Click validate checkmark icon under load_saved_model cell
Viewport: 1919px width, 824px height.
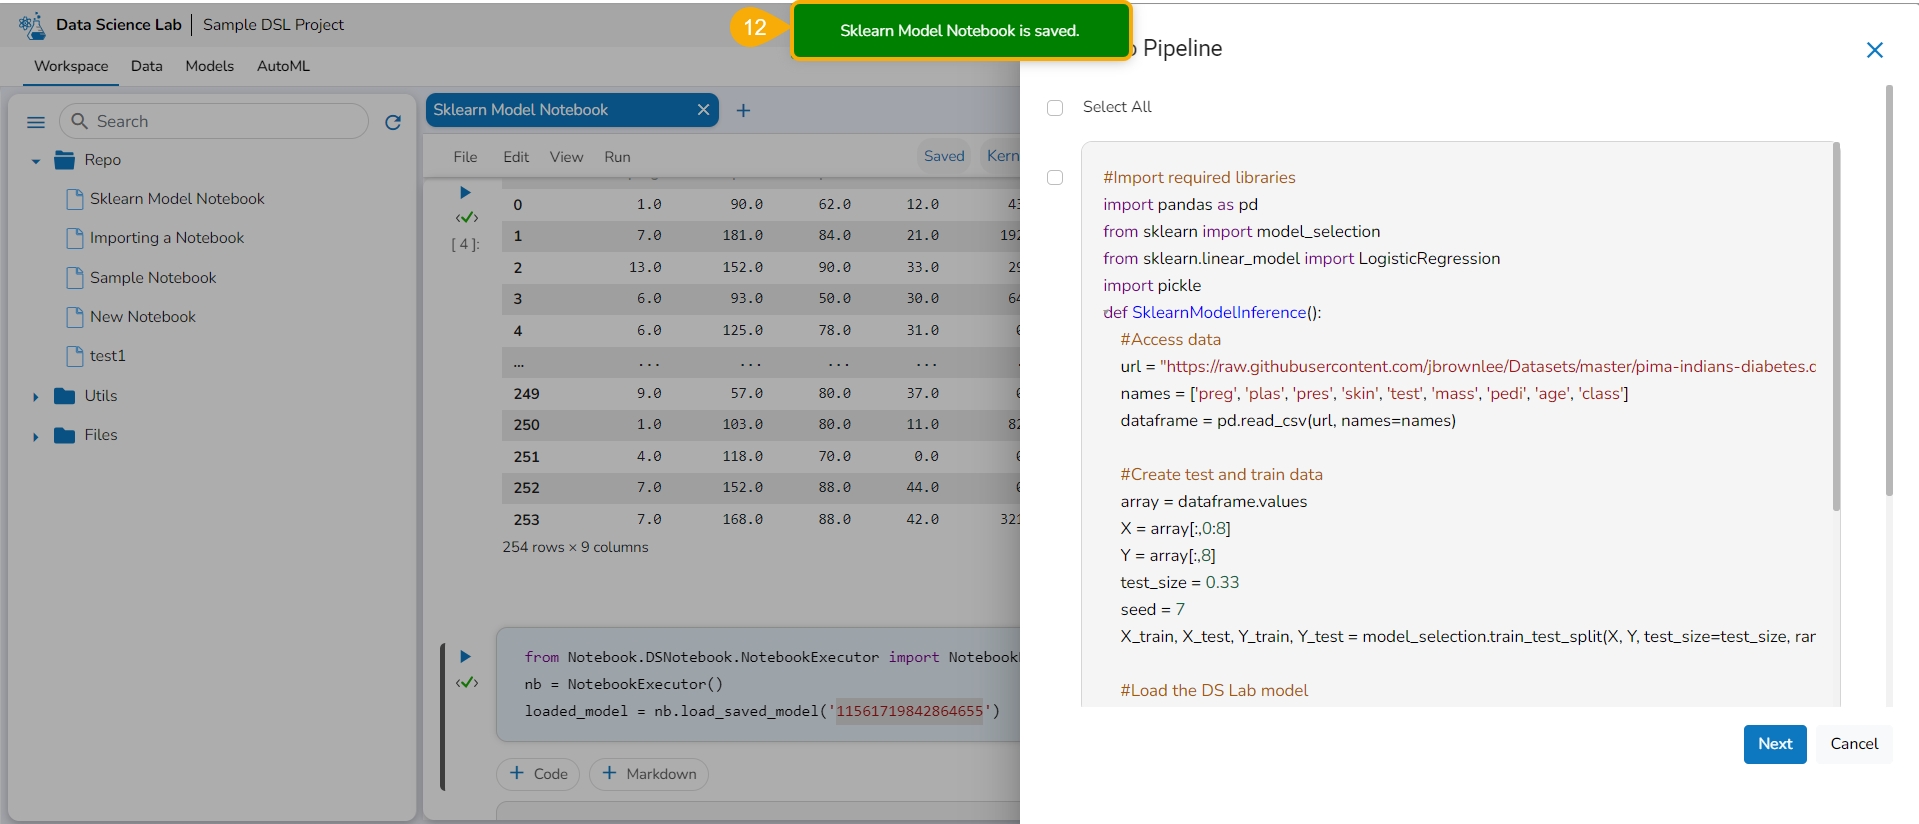pos(467,683)
